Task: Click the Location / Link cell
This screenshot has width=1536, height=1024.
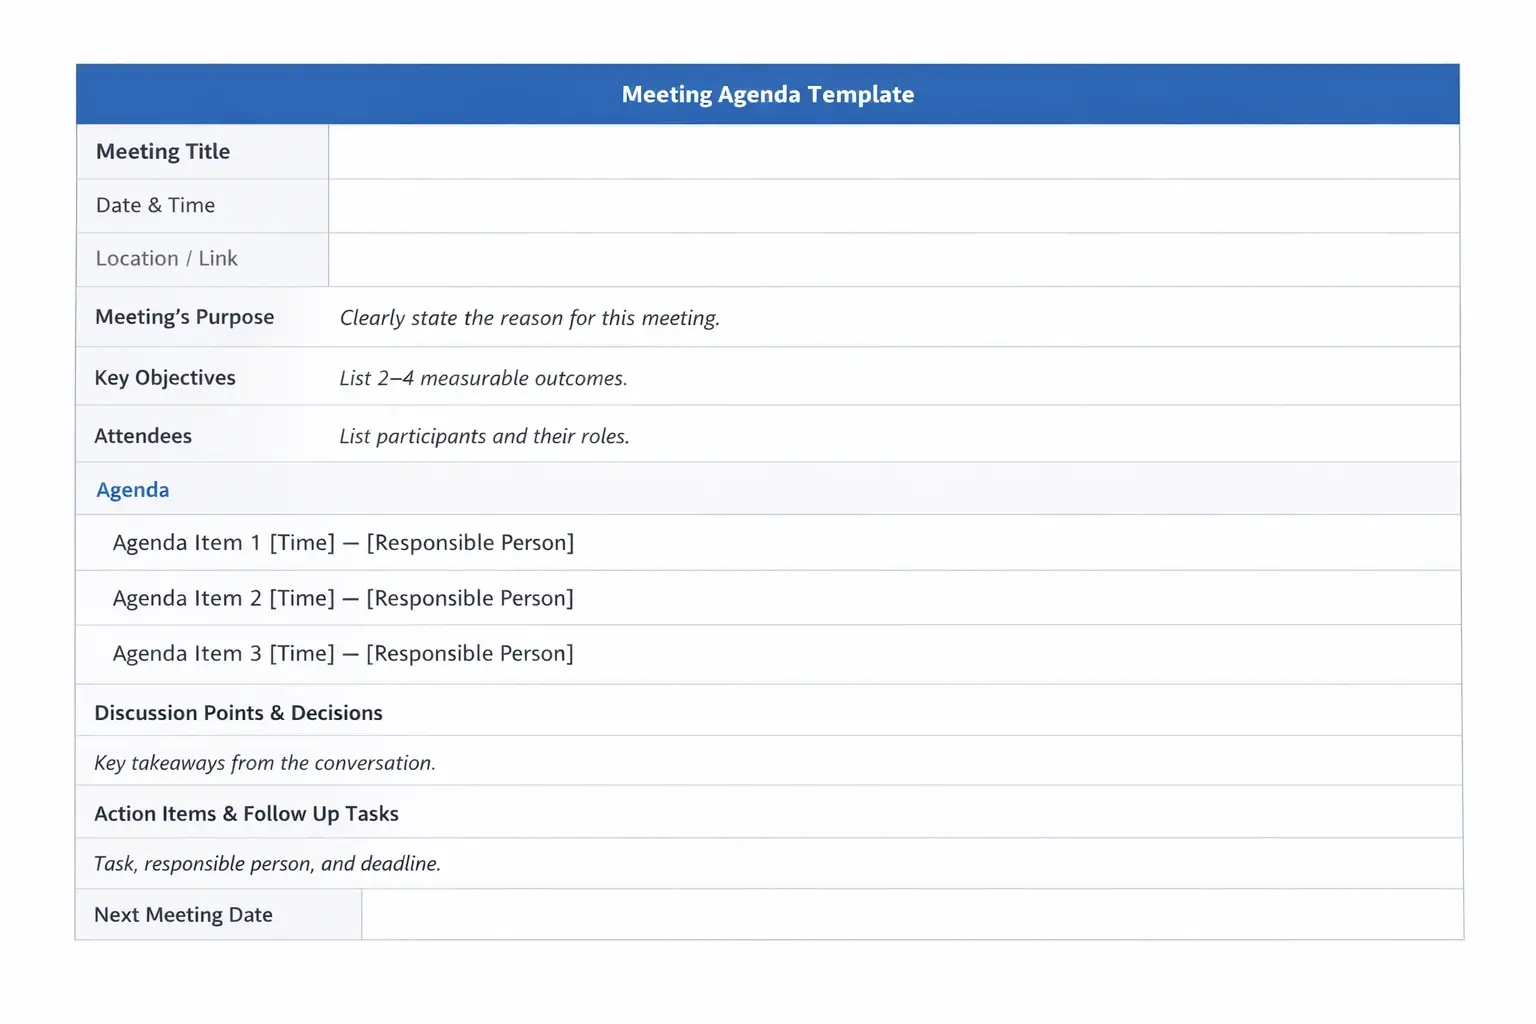Action: coord(893,259)
